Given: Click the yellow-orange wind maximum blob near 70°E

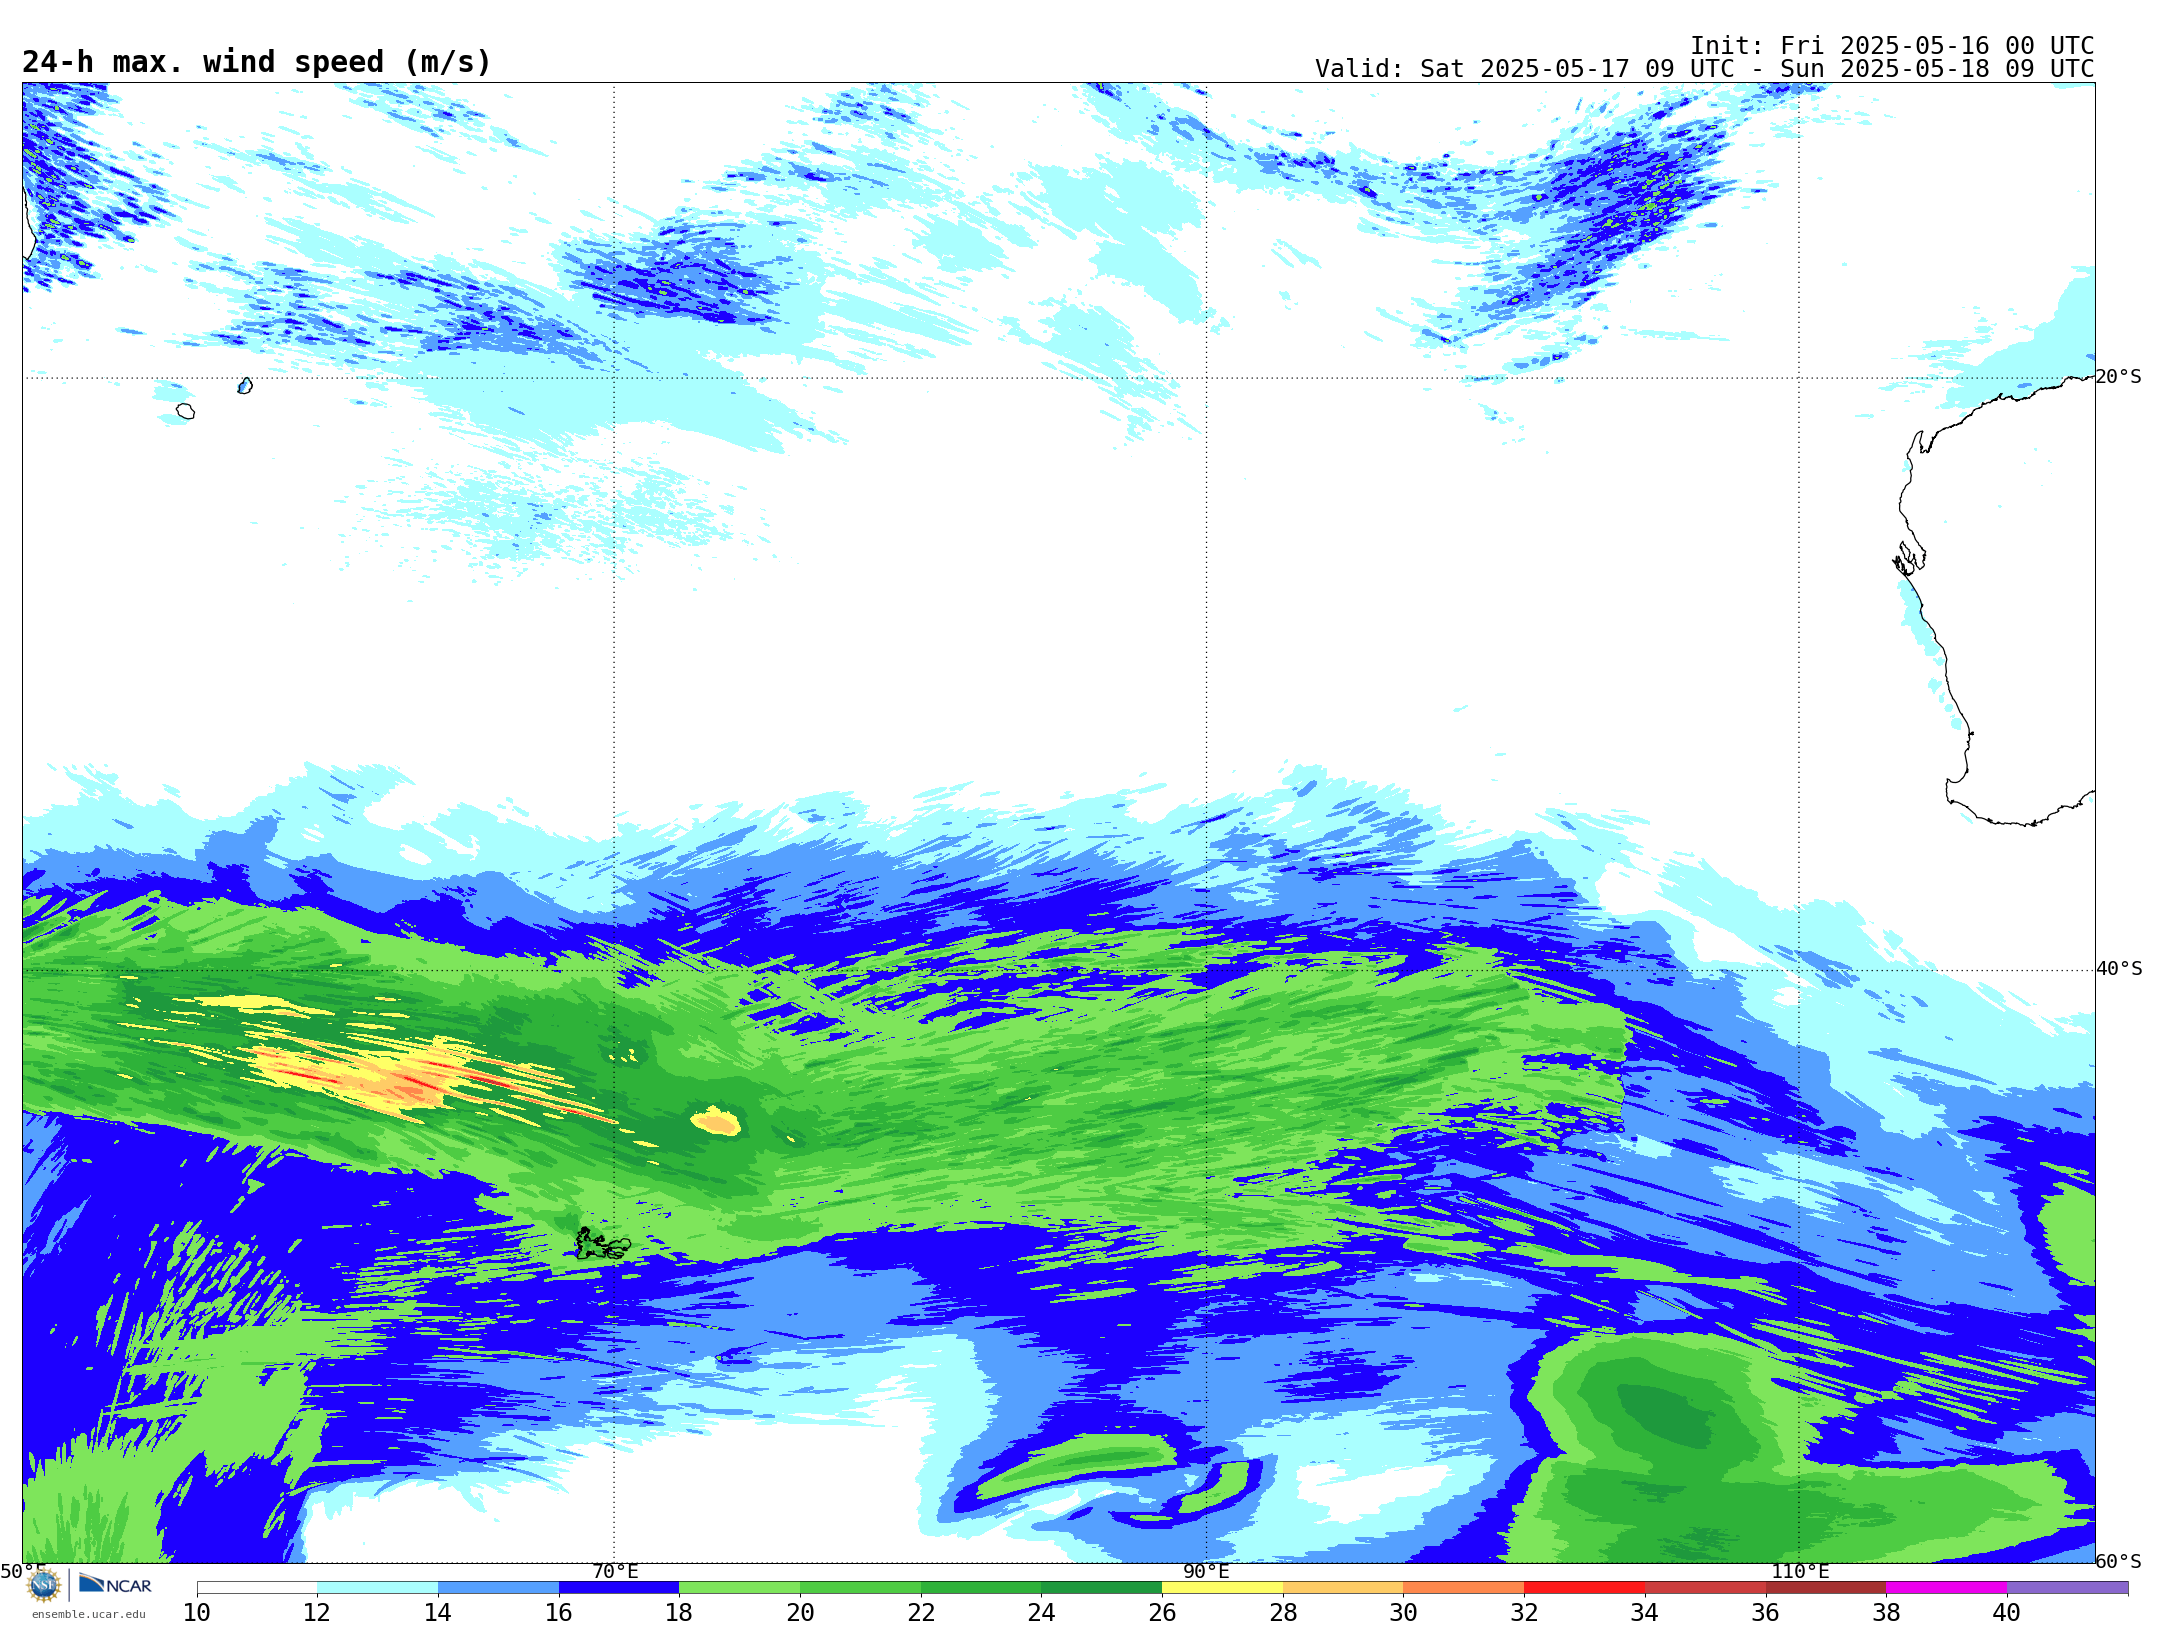Looking at the screenshot, I should pyautogui.click(x=716, y=1121).
